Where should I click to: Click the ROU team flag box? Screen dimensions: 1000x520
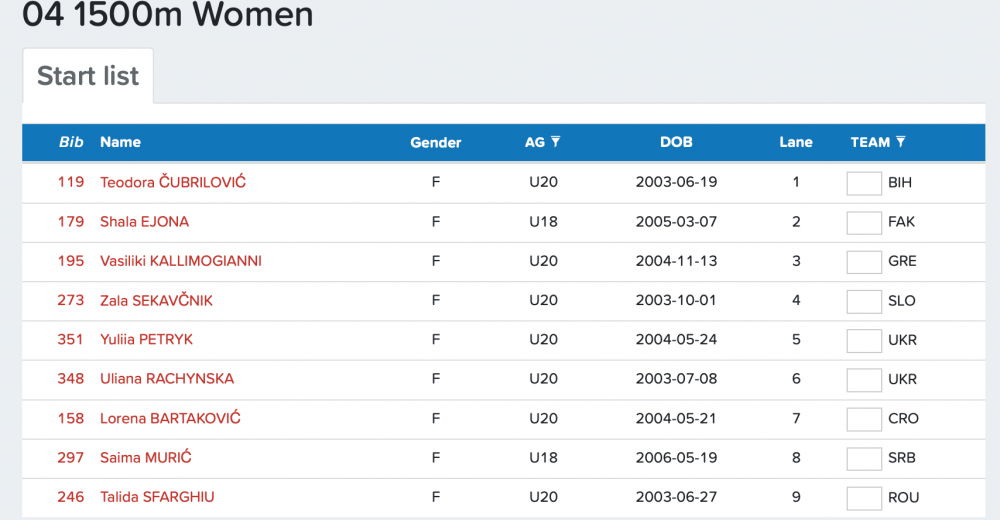click(x=864, y=498)
